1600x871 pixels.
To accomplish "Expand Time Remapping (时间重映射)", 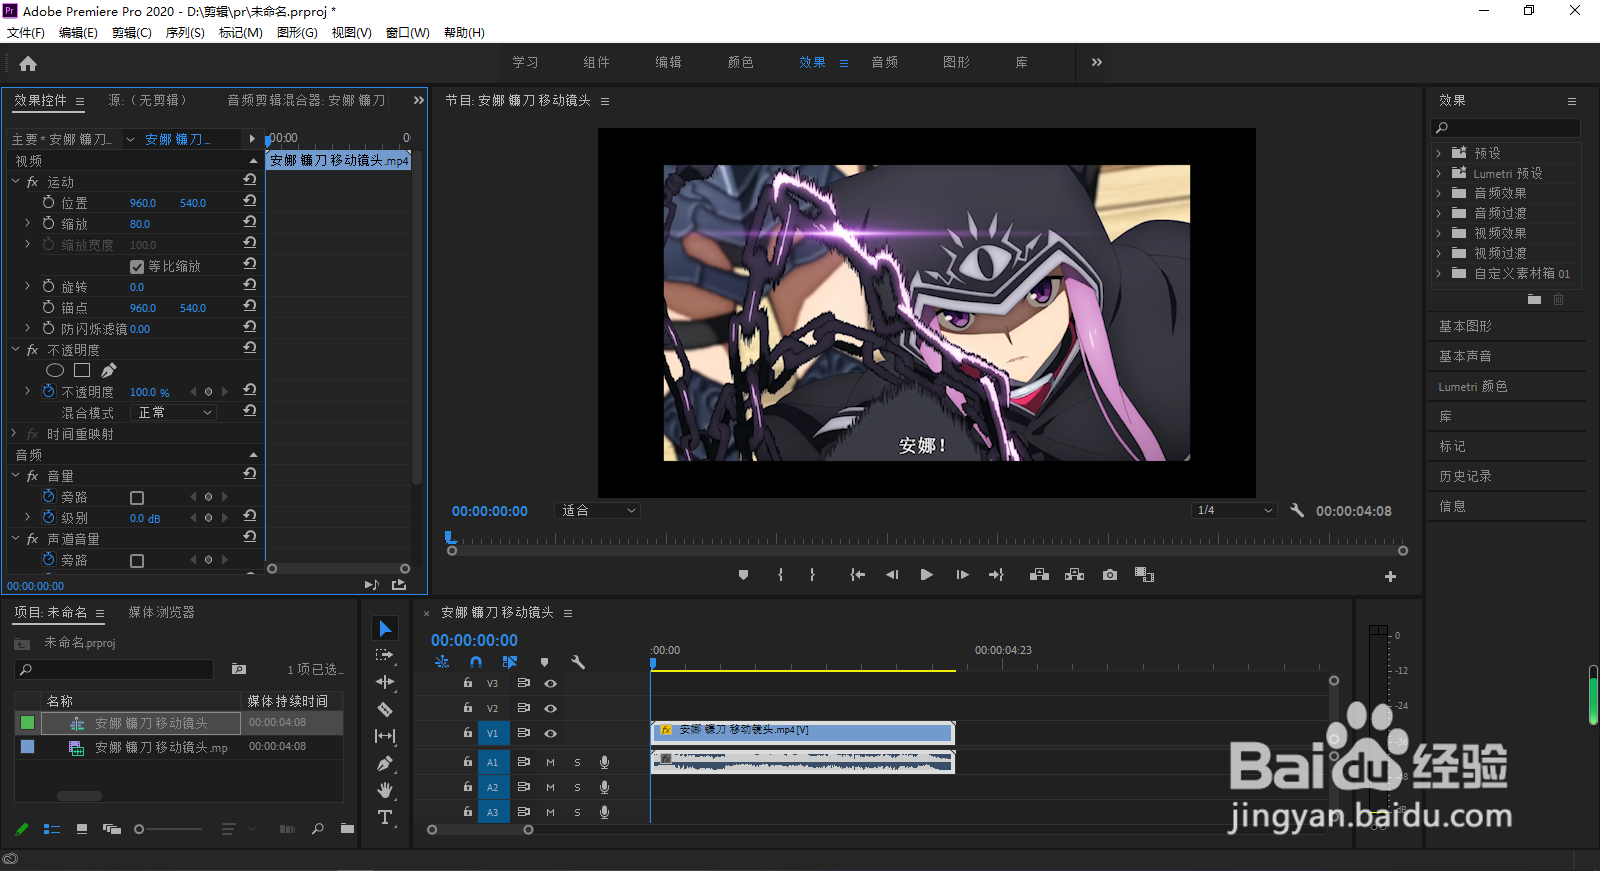I will (x=15, y=433).
